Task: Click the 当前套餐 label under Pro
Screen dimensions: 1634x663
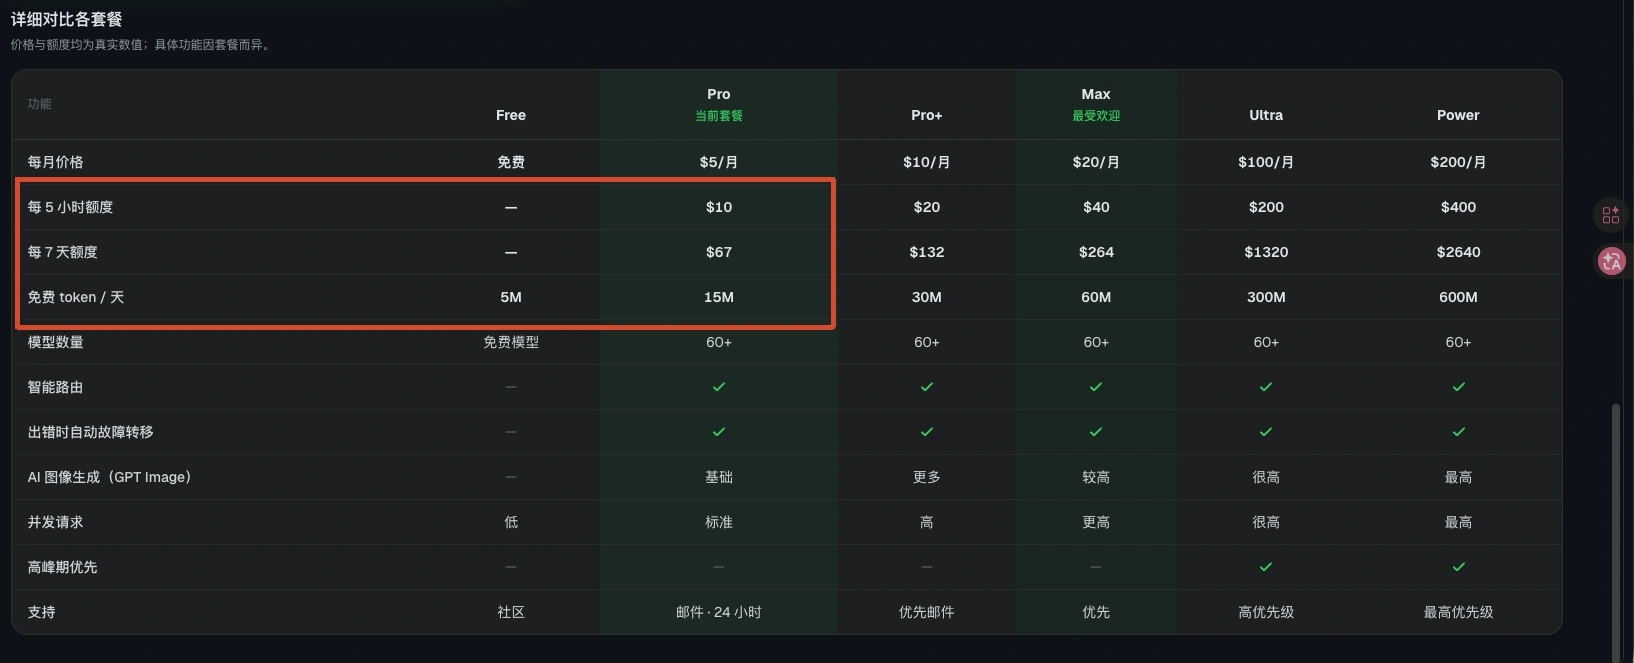Action: 718,116
